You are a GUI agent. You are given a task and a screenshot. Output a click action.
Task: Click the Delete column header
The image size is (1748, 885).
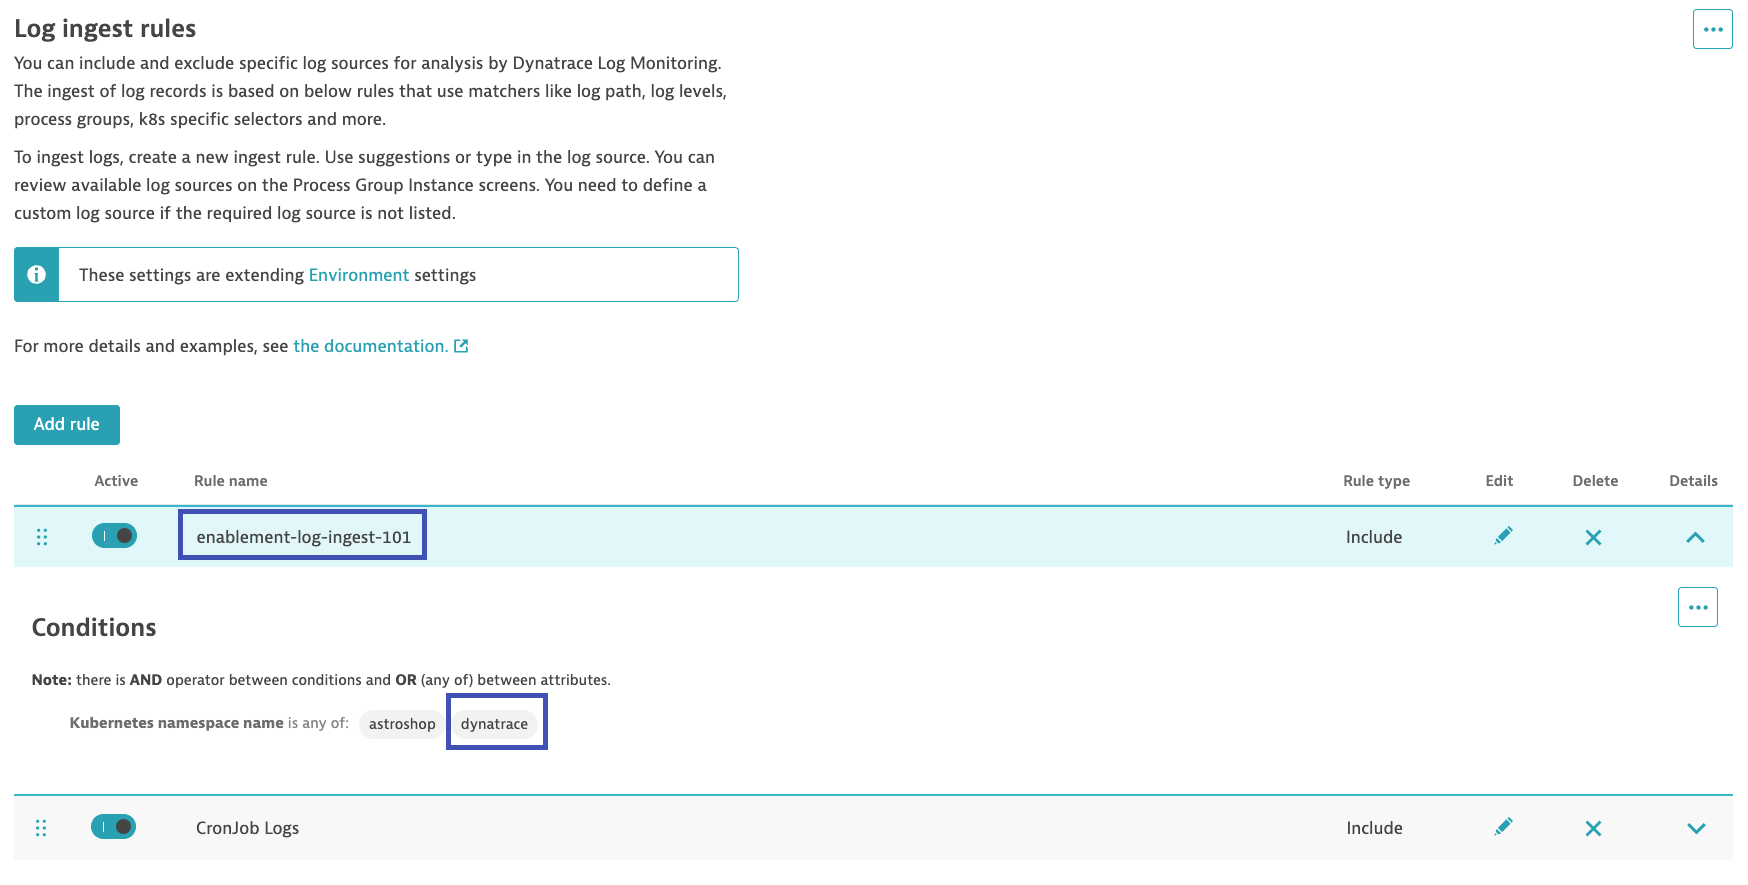(1595, 481)
